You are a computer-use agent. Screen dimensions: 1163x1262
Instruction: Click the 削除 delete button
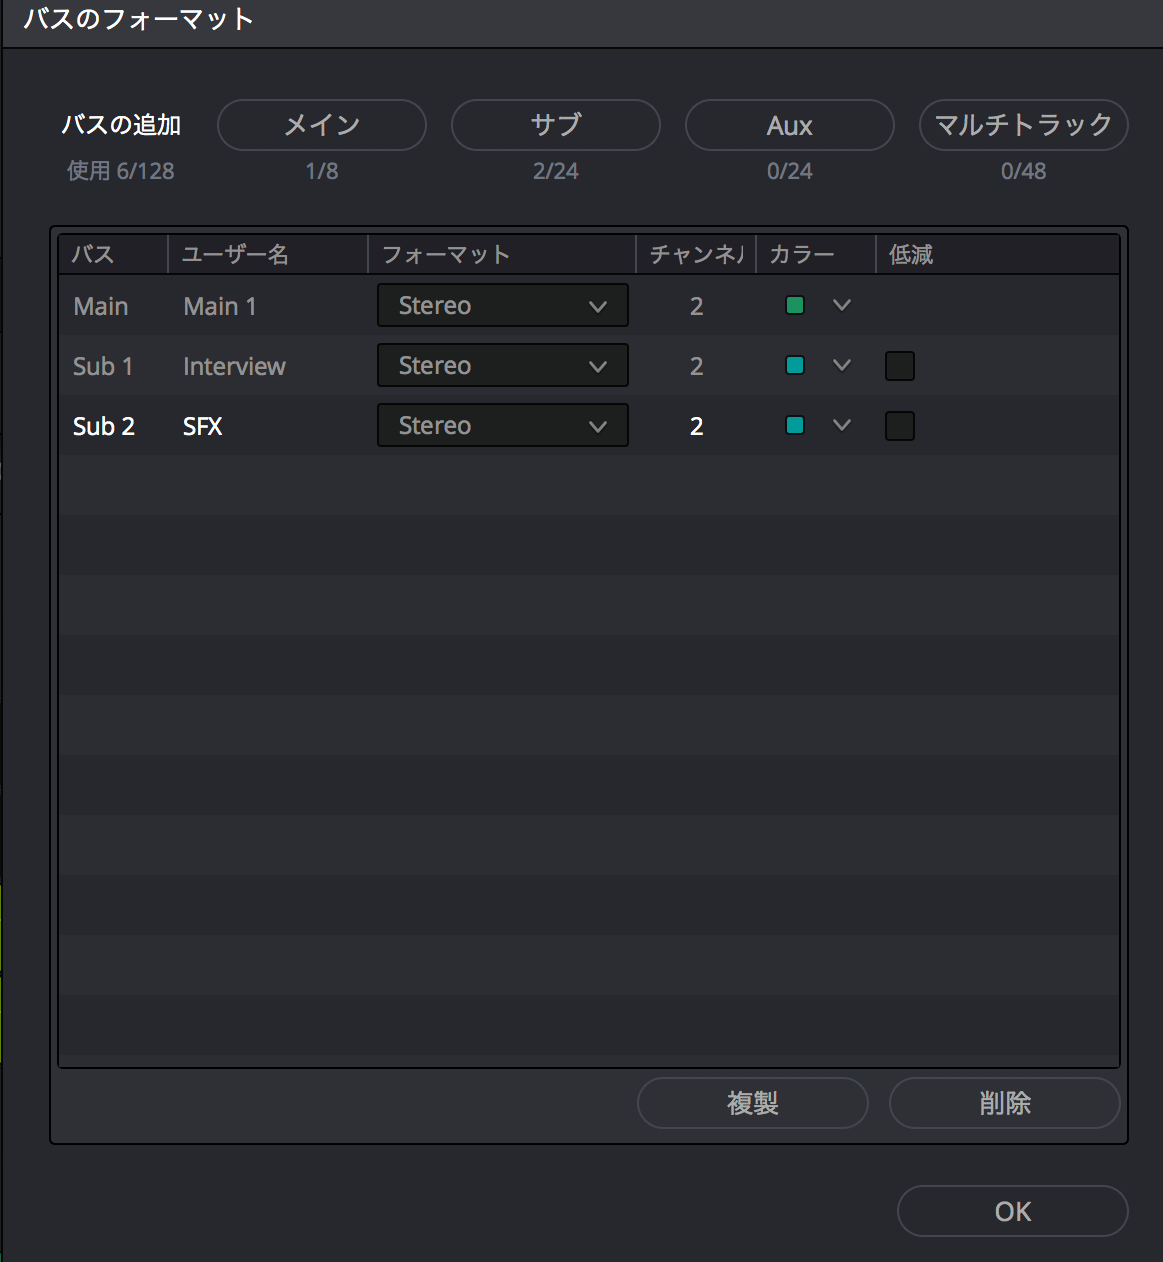[1004, 1103]
